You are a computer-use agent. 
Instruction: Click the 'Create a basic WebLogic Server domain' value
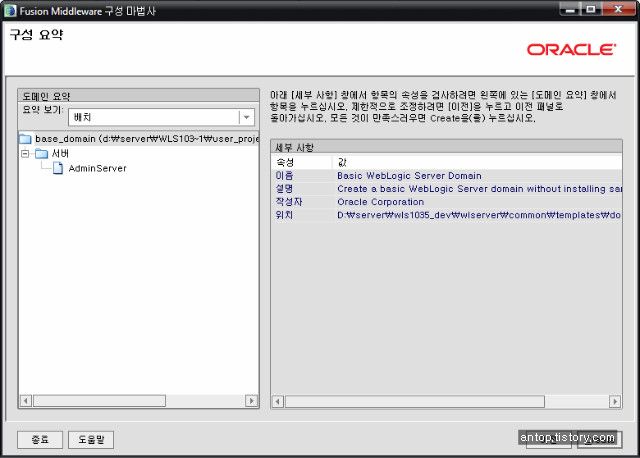(x=479, y=189)
